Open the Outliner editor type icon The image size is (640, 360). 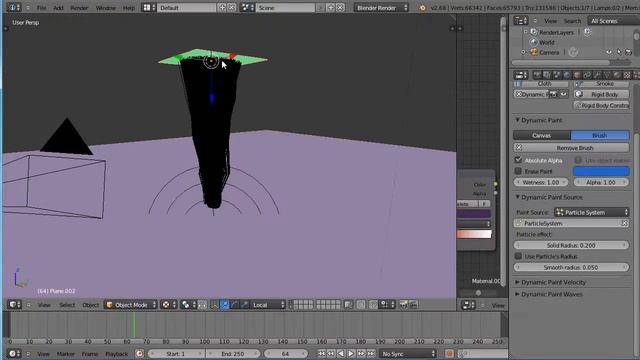(x=521, y=20)
